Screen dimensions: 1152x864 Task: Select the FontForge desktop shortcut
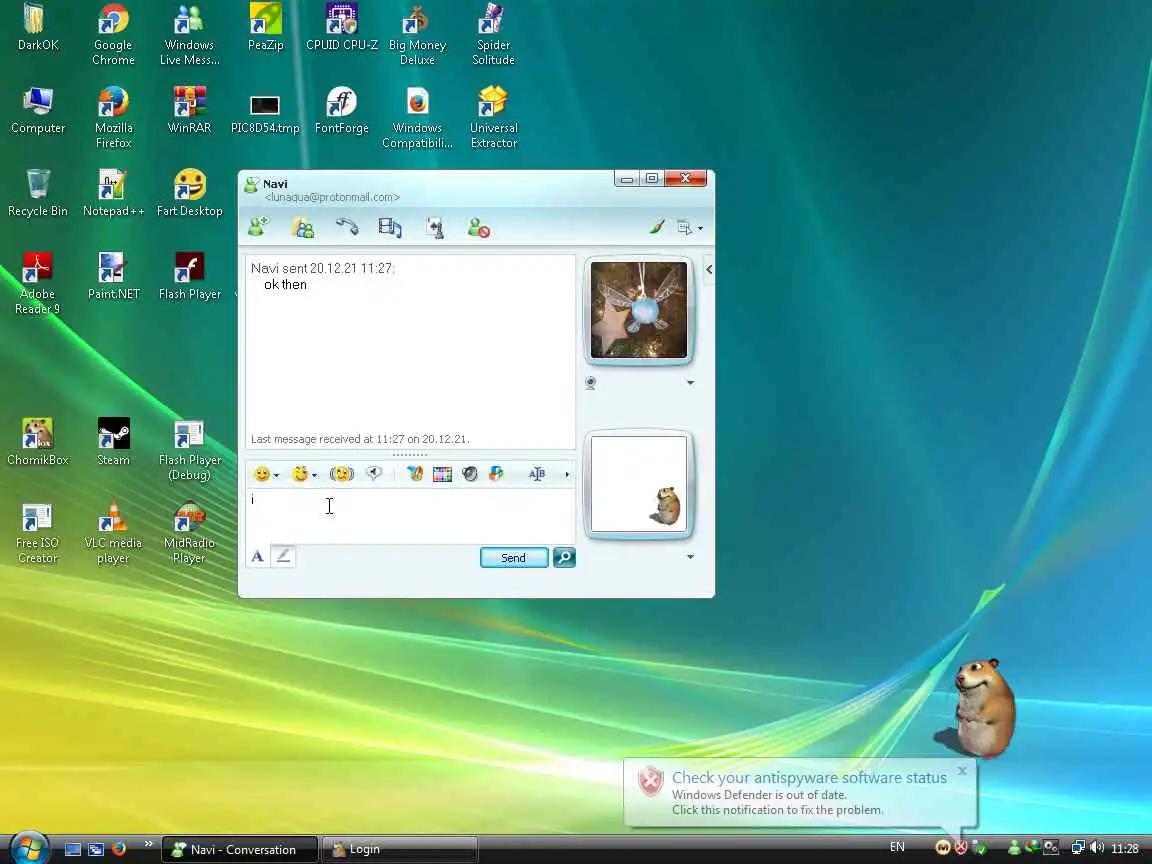[x=342, y=110]
